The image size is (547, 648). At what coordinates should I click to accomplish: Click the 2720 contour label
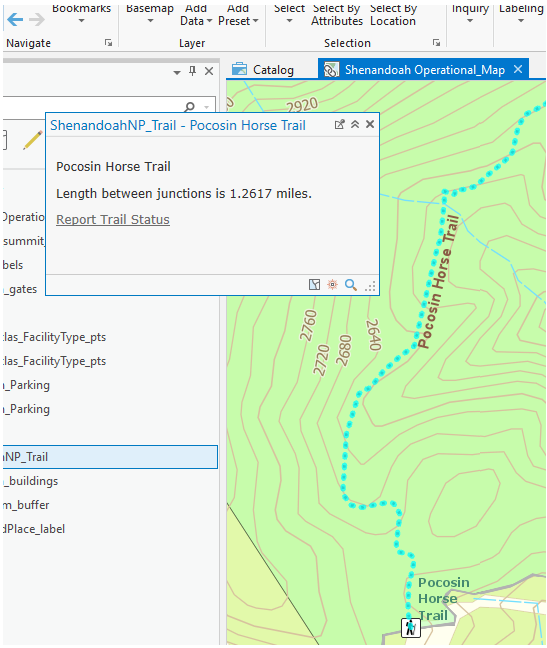(321, 360)
